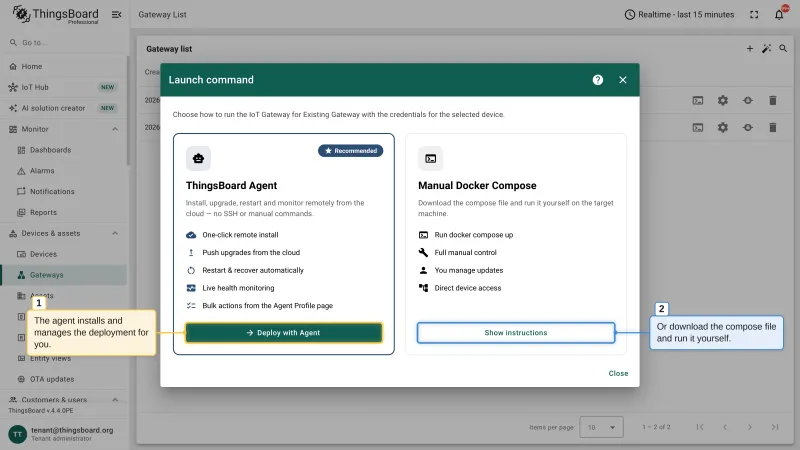Click the Alarms triangle icon

(21, 171)
